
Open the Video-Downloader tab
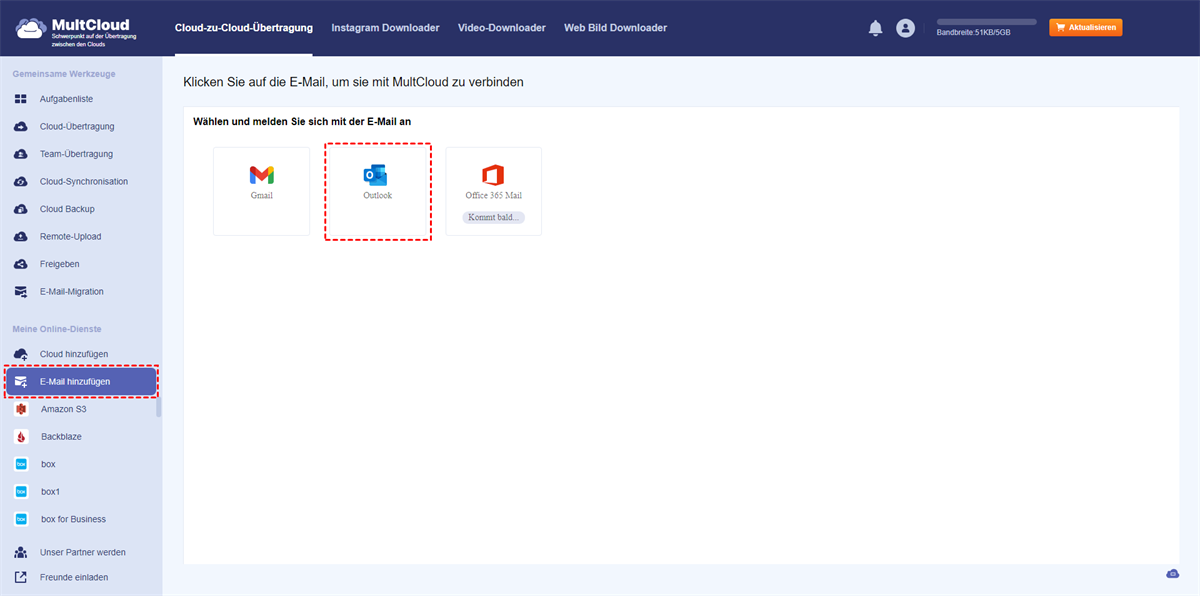502,28
